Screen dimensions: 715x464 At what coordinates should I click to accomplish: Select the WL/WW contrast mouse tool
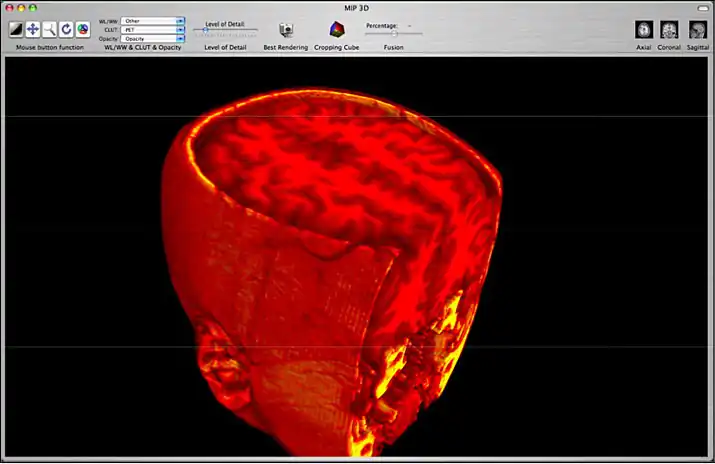(16, 30)
